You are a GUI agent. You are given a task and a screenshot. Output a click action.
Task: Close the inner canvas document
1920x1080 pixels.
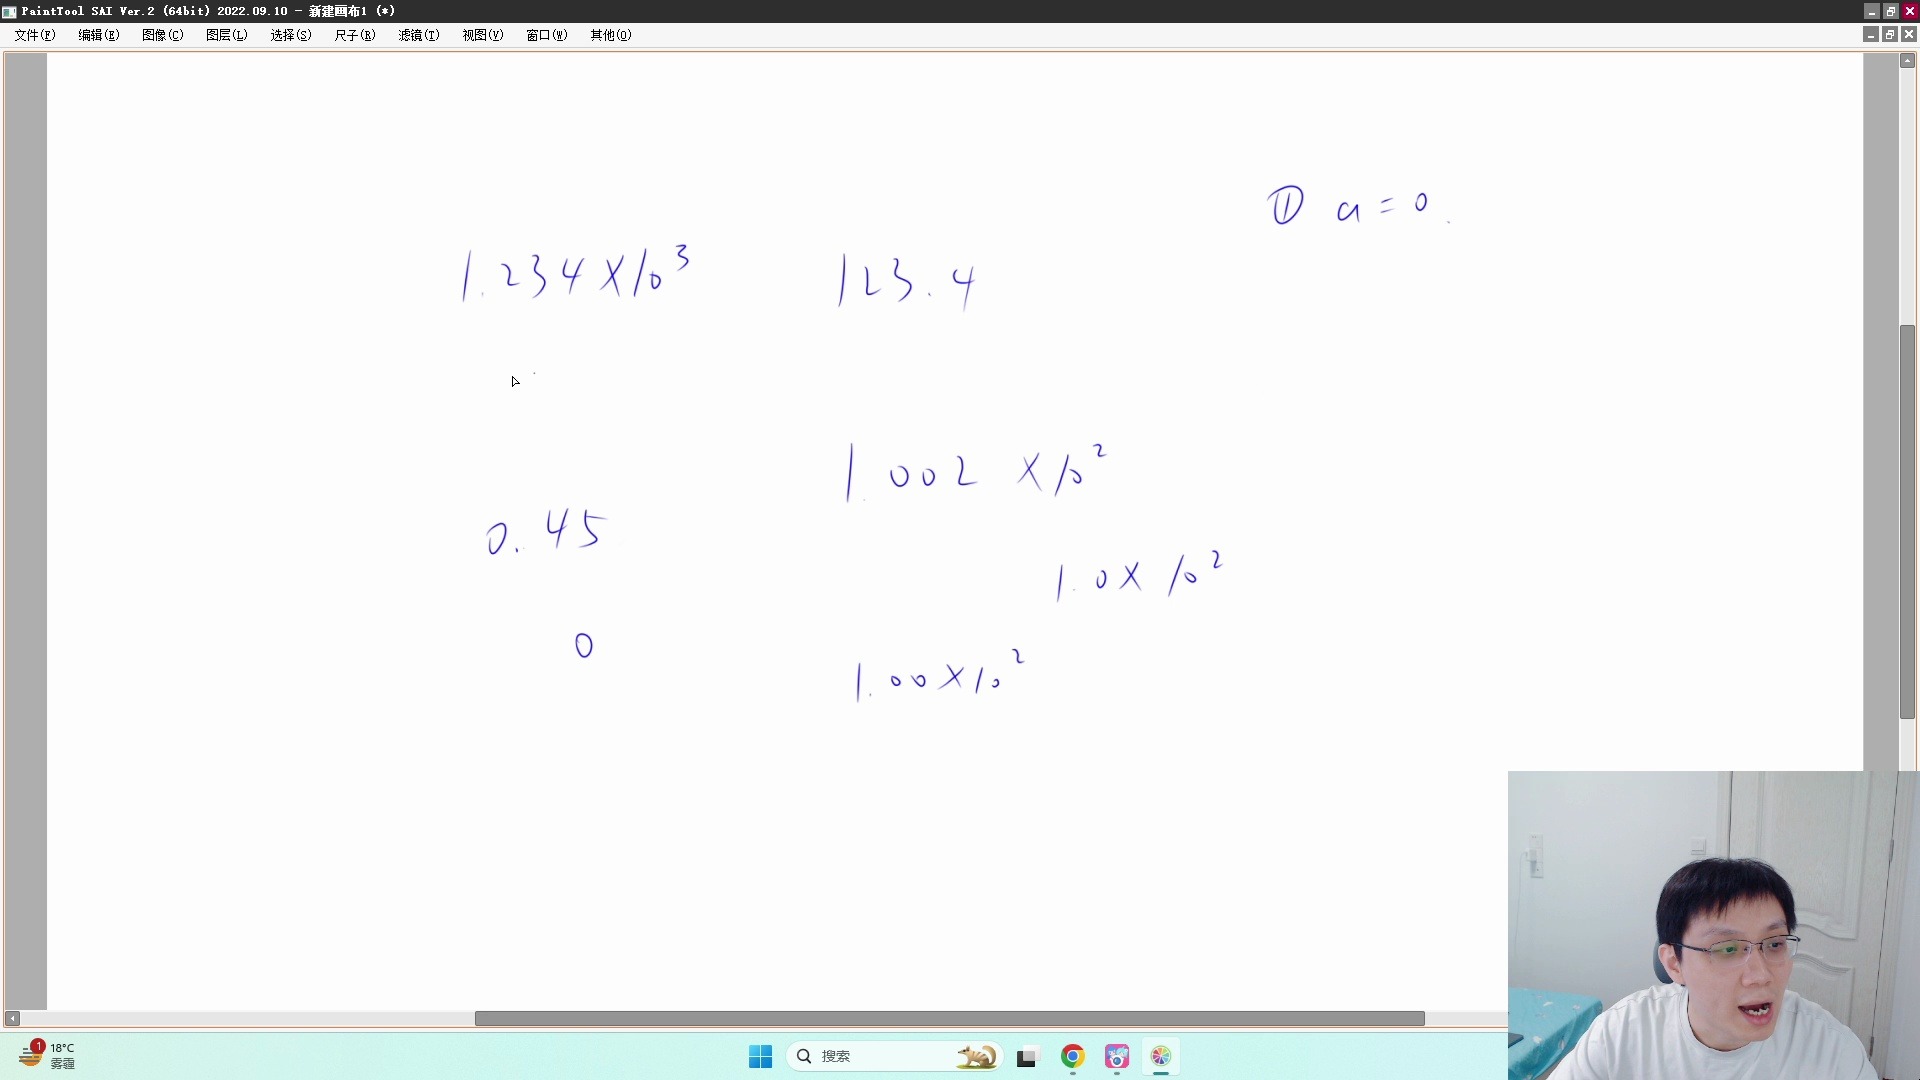1909,35
